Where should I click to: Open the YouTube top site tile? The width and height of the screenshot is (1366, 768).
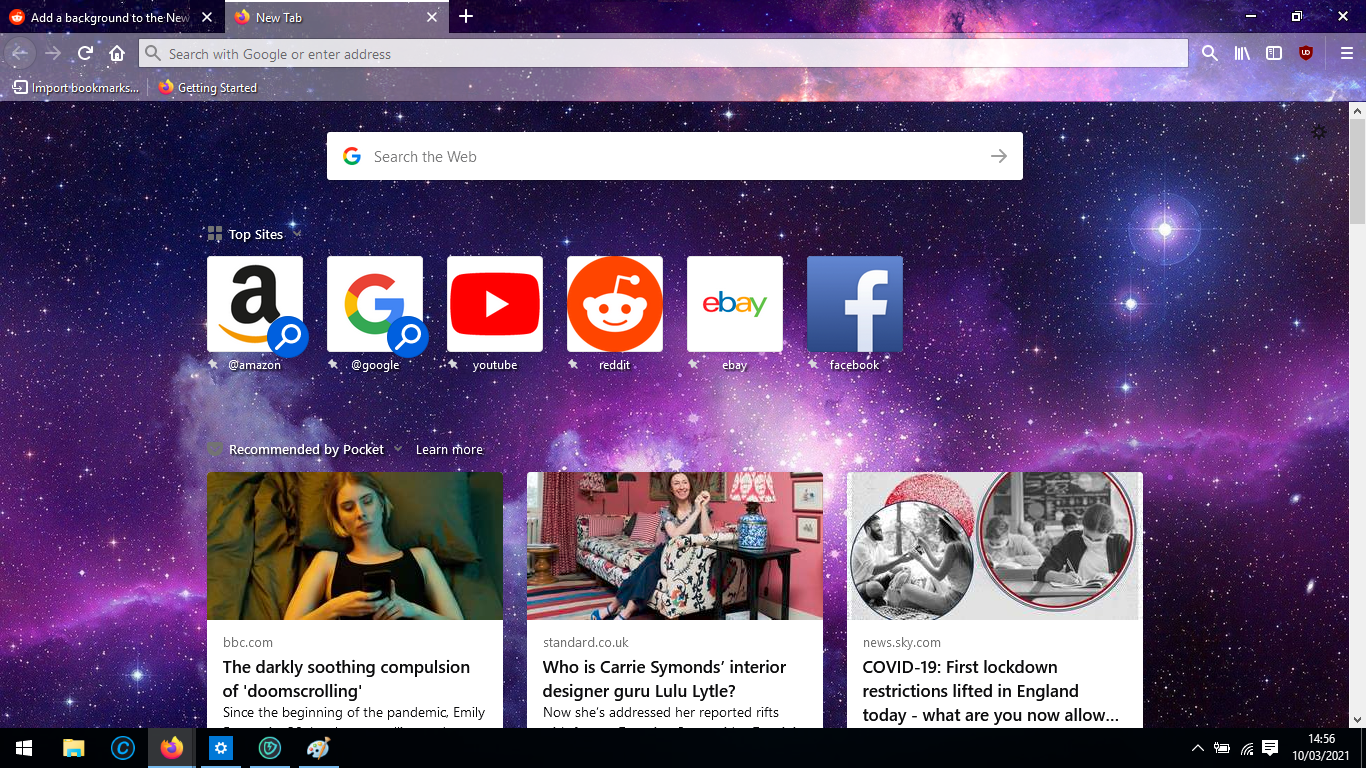point(495,304)
